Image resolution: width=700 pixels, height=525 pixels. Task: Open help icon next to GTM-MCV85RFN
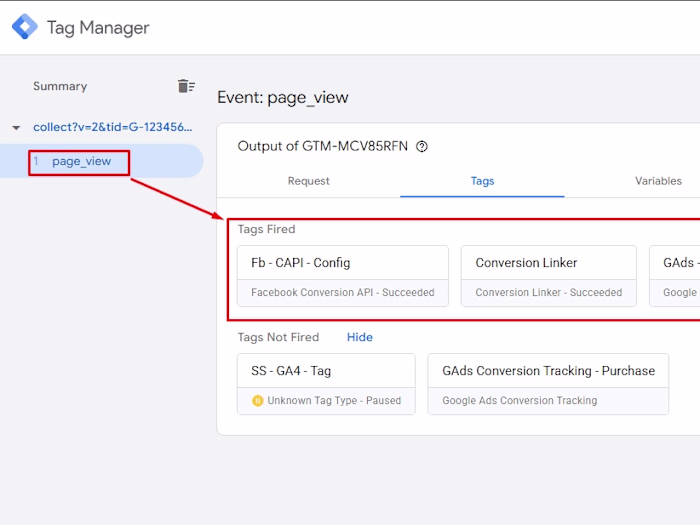(422, 146)
